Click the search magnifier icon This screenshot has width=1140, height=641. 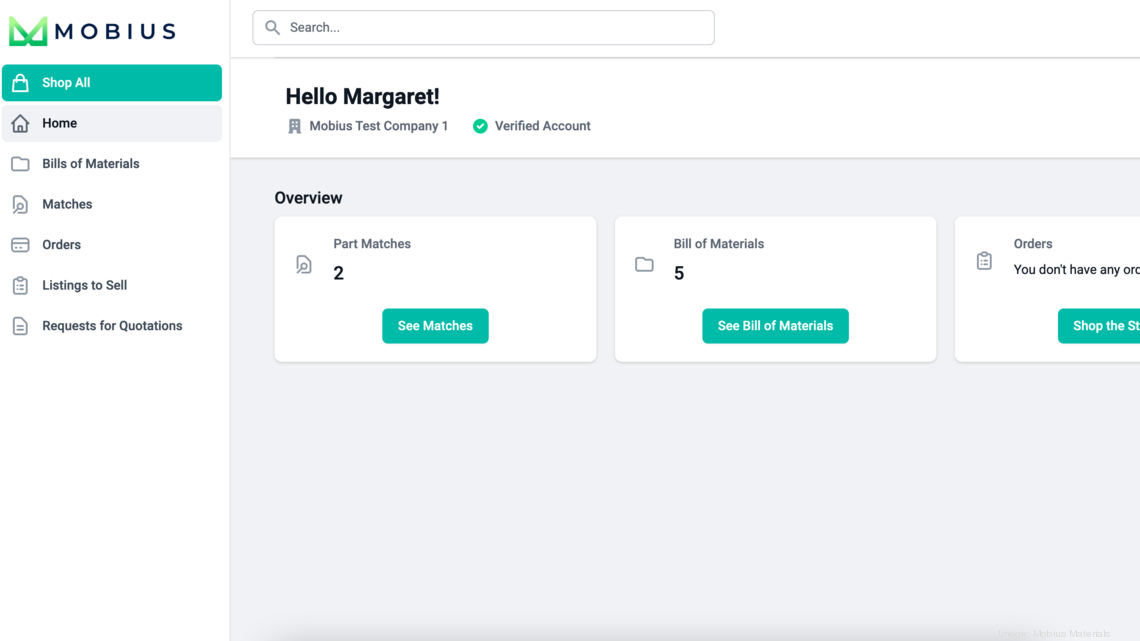point(272,28)
